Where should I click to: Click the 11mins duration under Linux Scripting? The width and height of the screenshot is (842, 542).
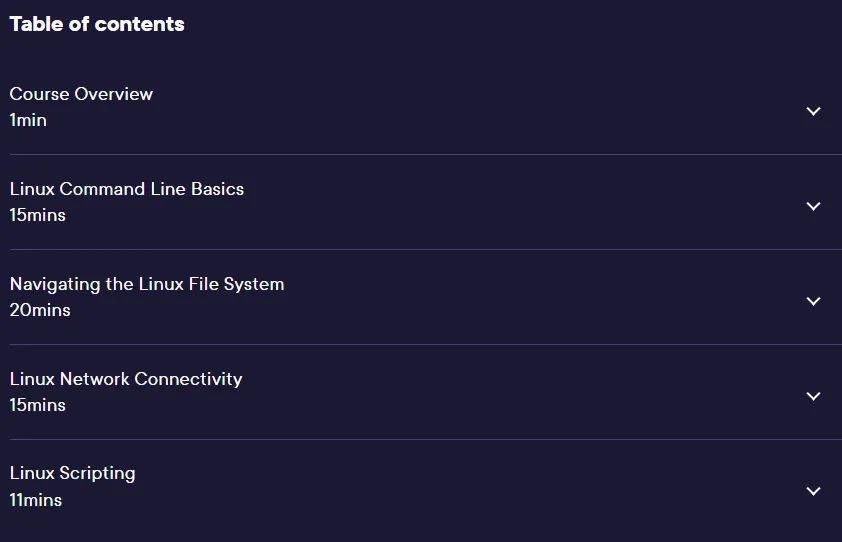coord(36,500)
